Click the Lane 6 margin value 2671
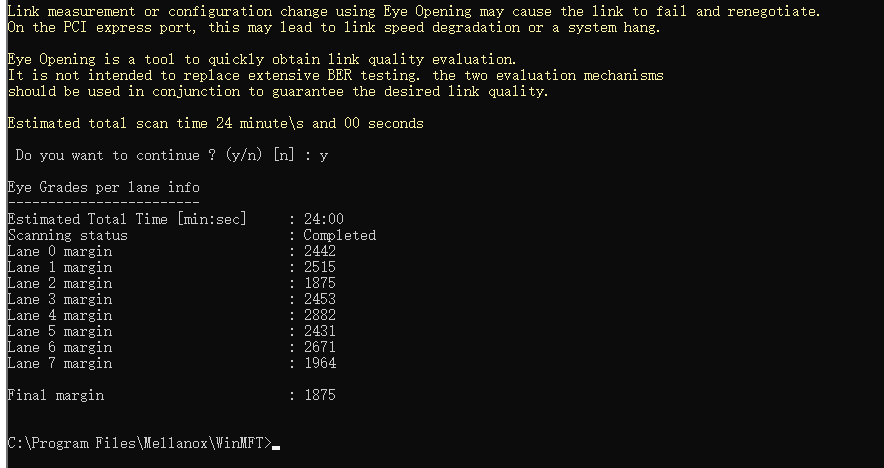884x468 pixels. (x=319, y=348)
